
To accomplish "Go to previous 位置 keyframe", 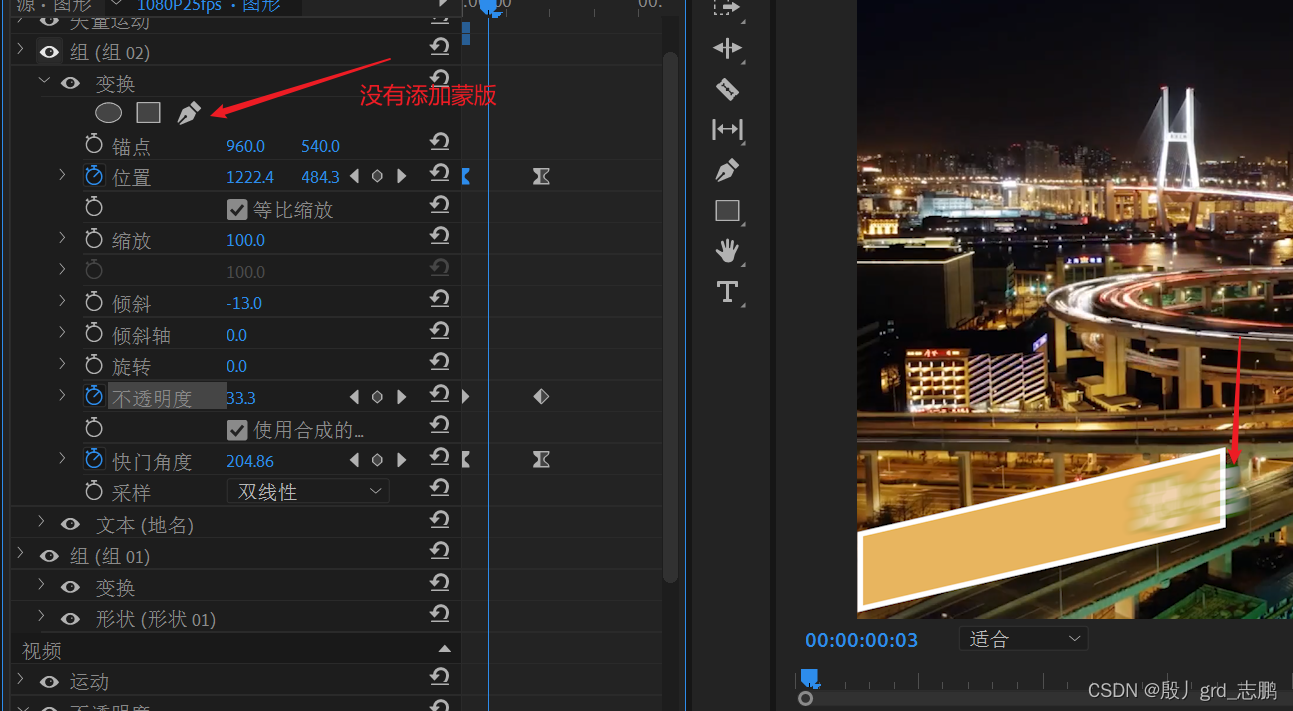I will point(354,176).
